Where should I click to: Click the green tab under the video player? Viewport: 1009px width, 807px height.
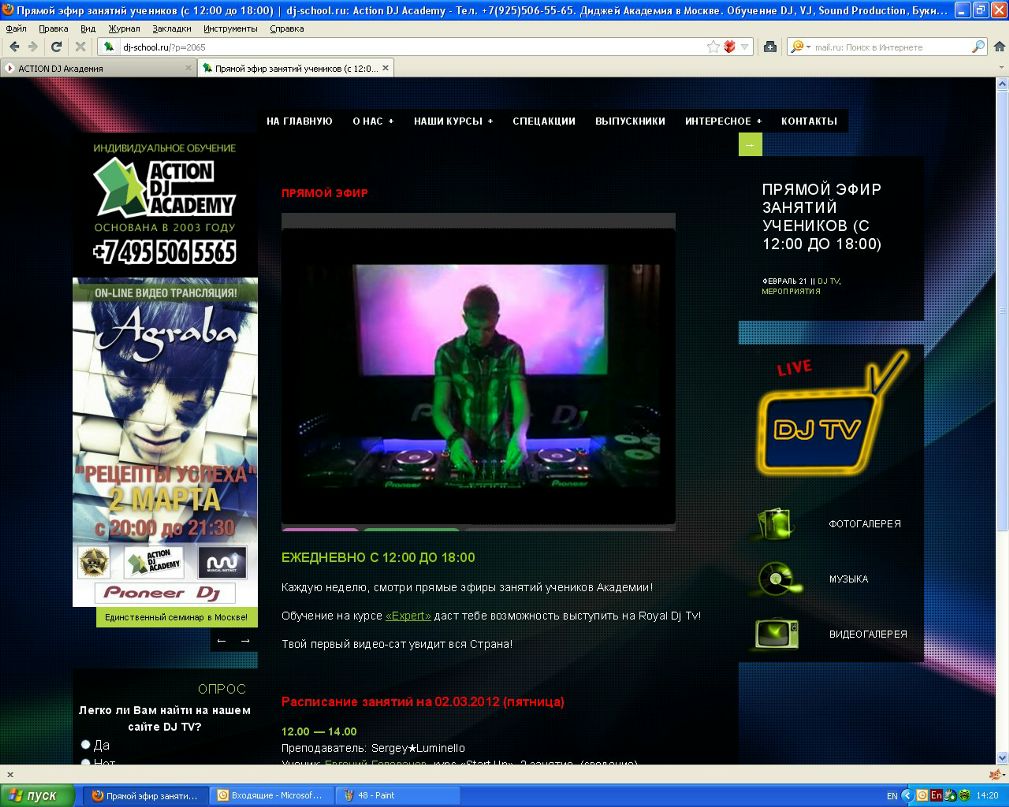tap(411, 529)
